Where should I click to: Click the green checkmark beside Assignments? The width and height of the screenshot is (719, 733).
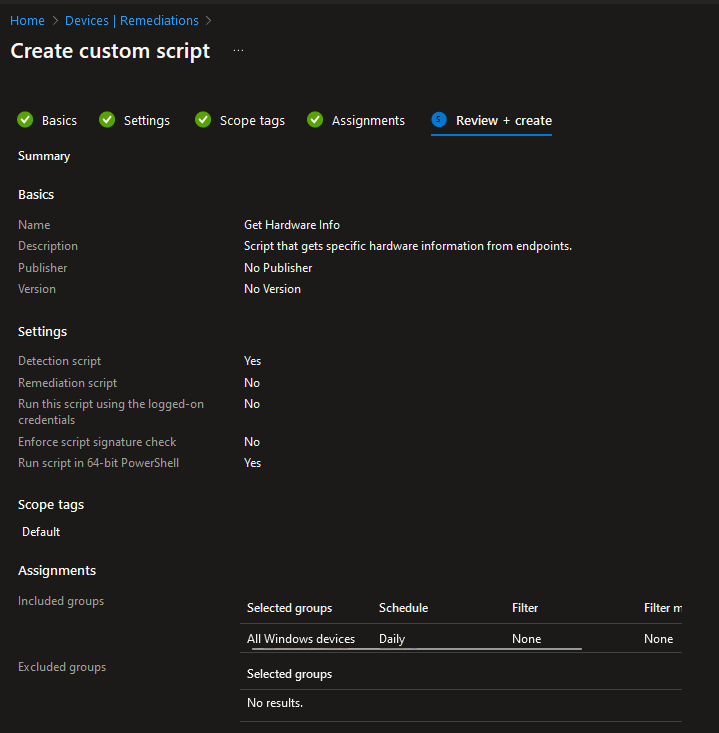coord(315,120)
